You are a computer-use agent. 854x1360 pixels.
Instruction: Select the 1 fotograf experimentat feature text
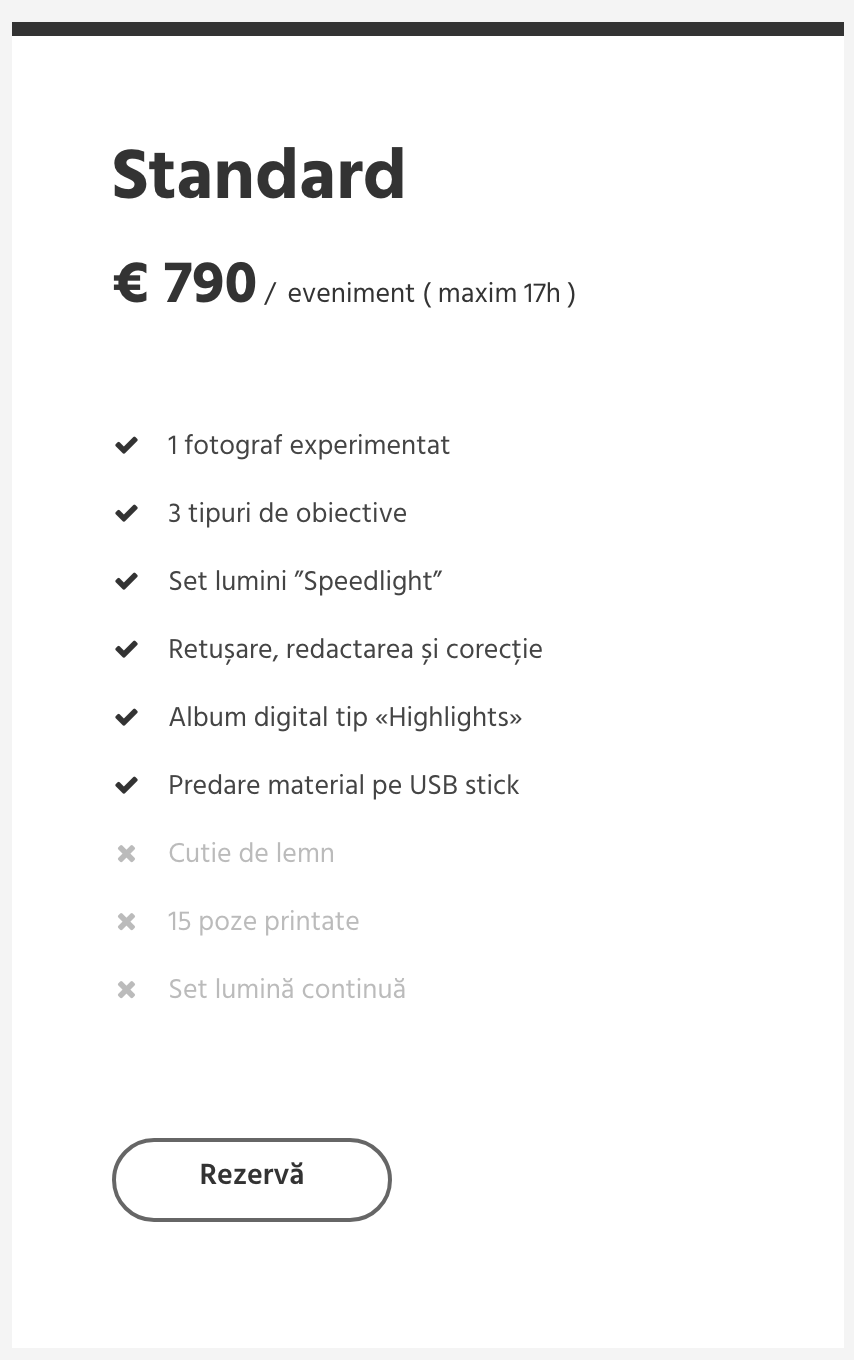click(x=309, y=445)
